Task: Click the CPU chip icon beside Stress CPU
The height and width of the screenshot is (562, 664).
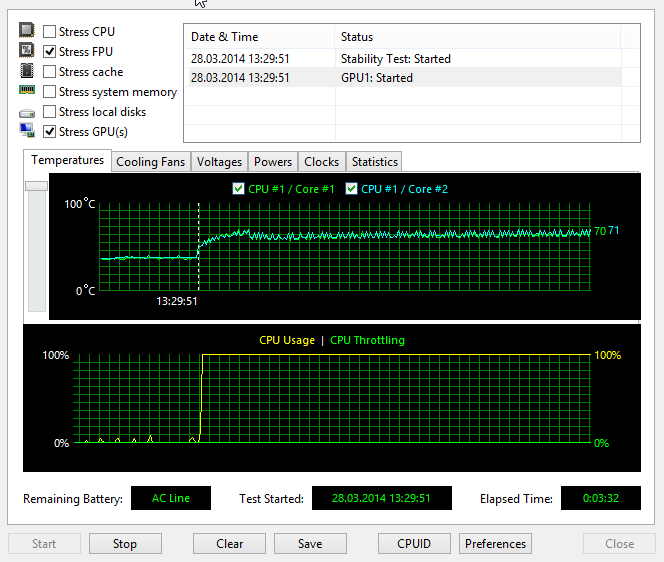Action: click(27, 30)
